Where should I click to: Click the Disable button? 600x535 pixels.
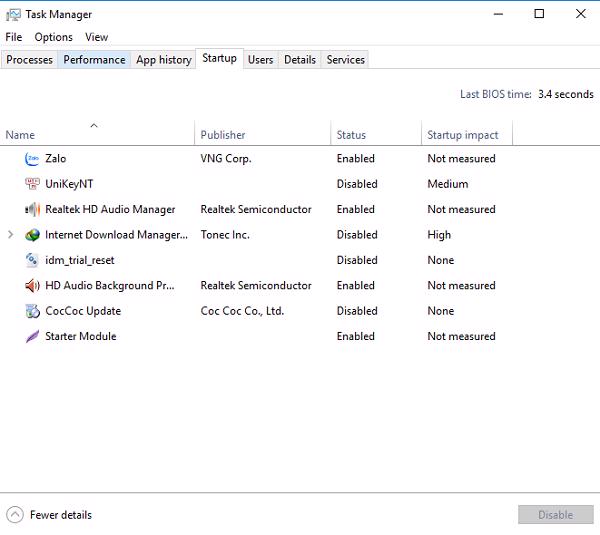[556, 515]
